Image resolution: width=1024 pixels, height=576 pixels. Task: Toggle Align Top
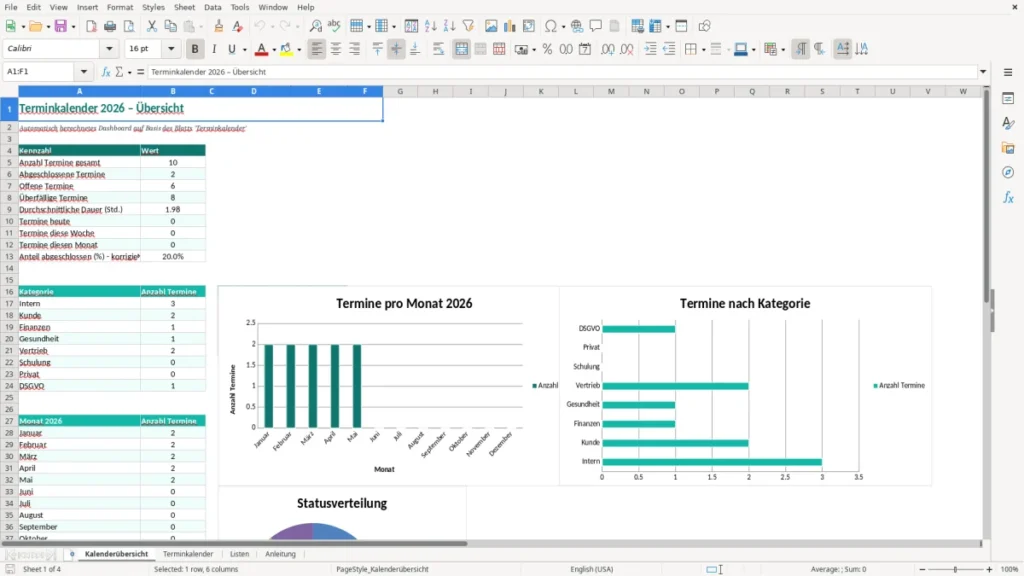(377, 49)
